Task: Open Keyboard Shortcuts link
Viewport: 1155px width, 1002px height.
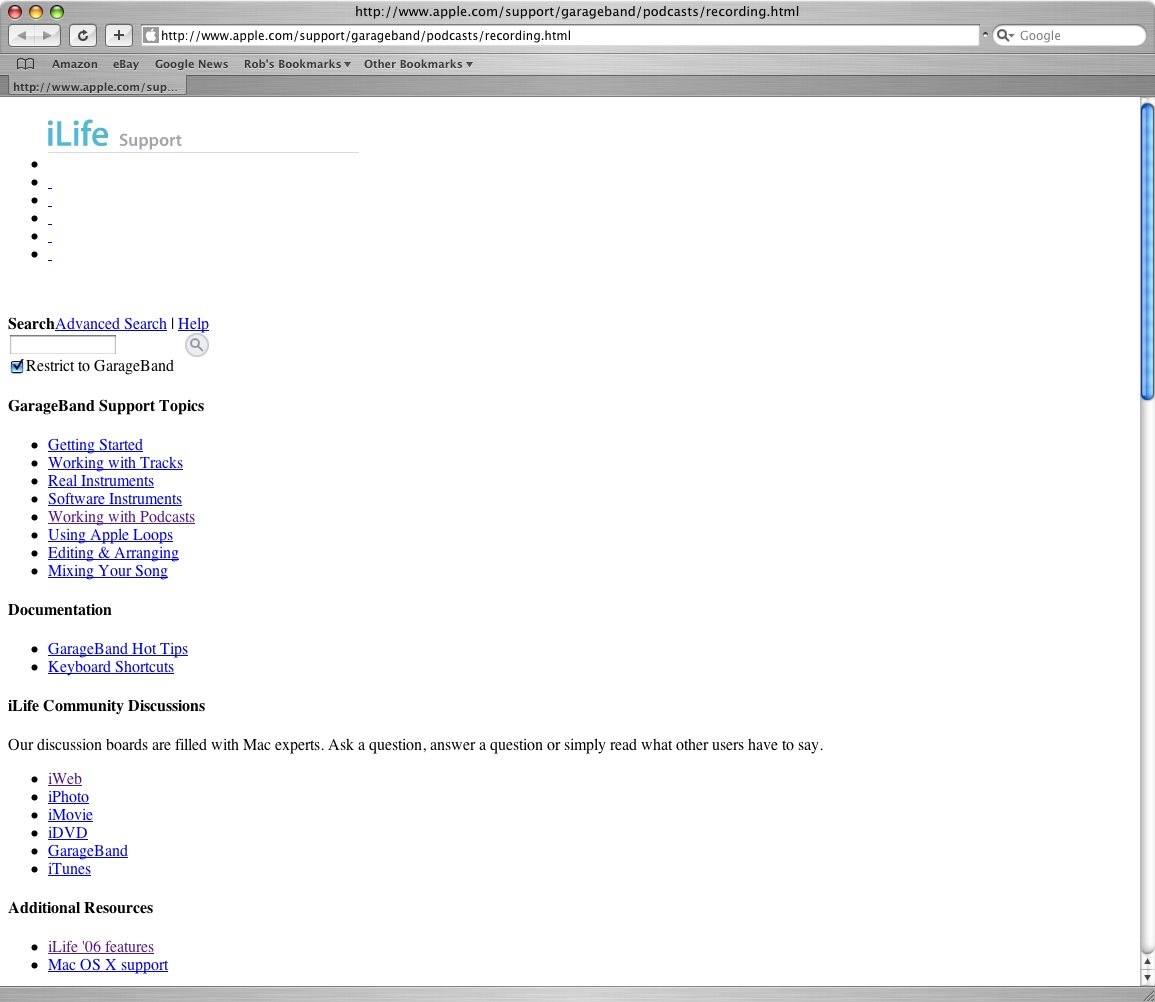Action: [x=111, y=667]
